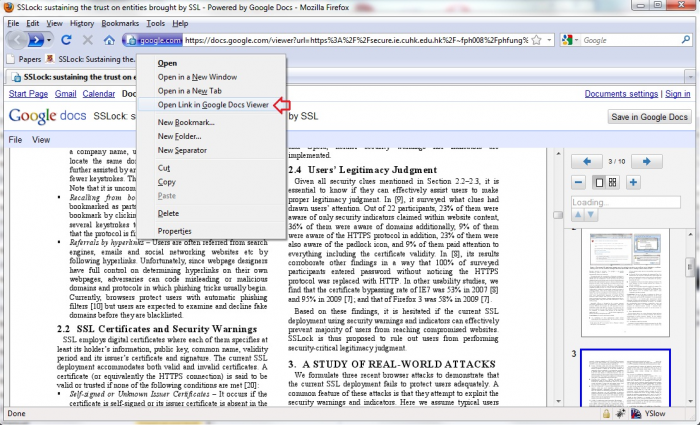Choose Delete in context menu
The image size is (700, 425).
211,213
